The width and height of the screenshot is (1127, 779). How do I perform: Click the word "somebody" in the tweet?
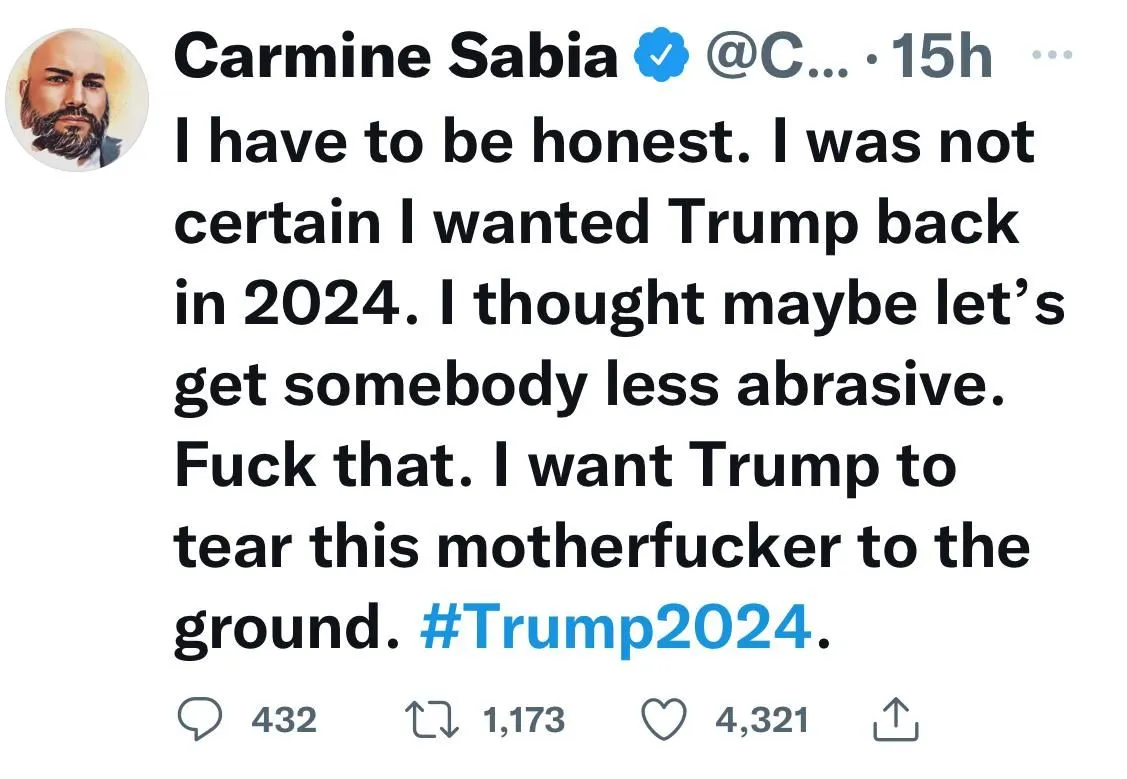click(x=434, y=385)
